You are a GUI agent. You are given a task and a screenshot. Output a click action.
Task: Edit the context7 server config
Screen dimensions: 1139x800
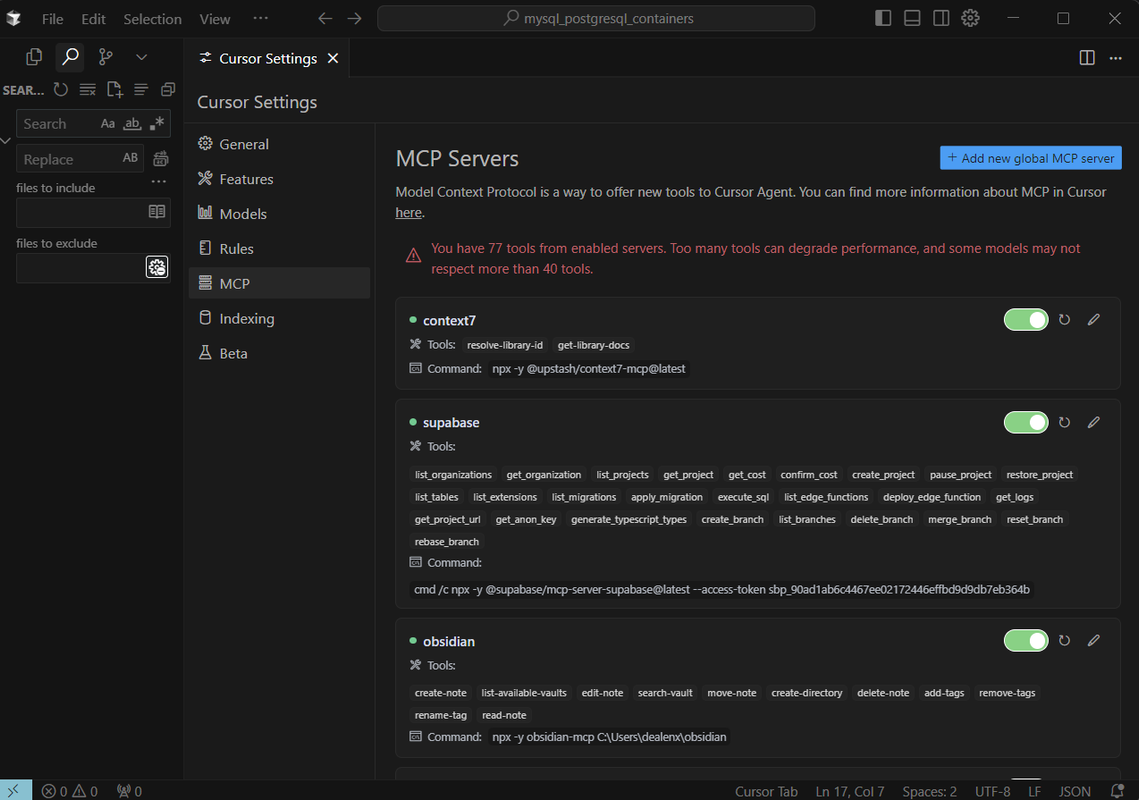(x=1093, y=320)
